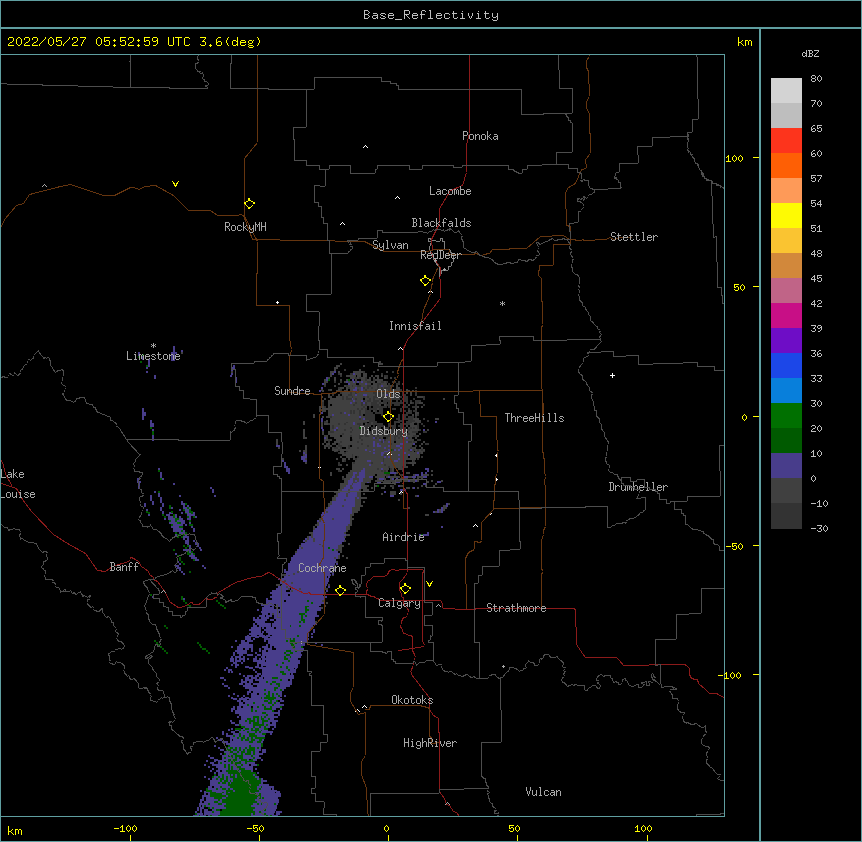Select the Innisfail label

click(x=415, y=326)
